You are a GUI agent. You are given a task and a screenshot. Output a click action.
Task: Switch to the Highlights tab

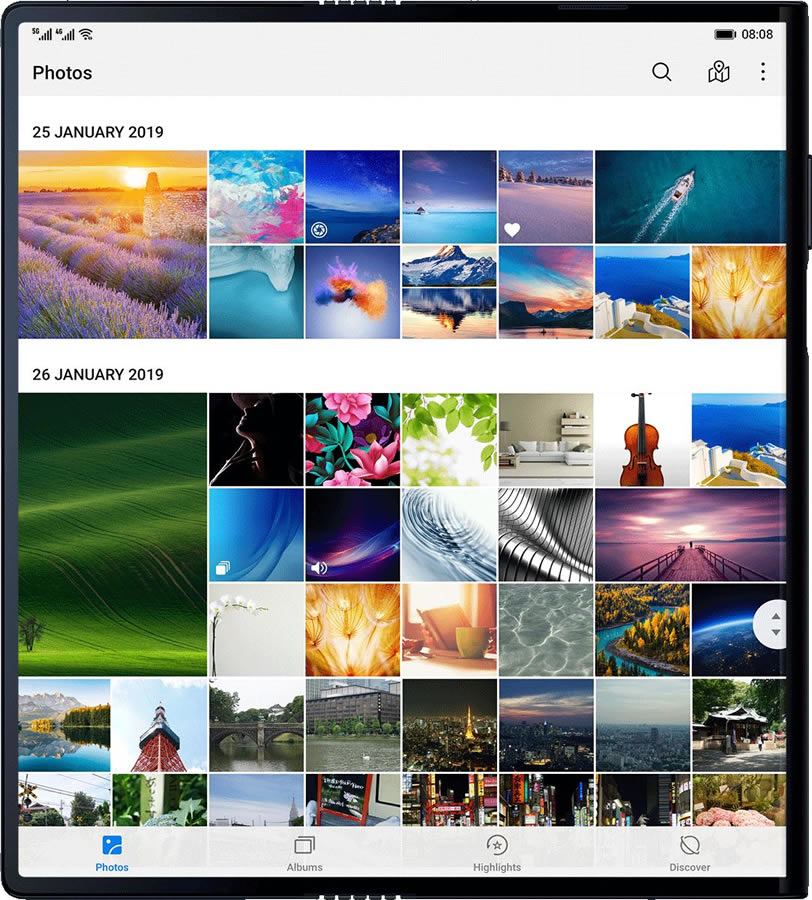click(x=497, y=853)
